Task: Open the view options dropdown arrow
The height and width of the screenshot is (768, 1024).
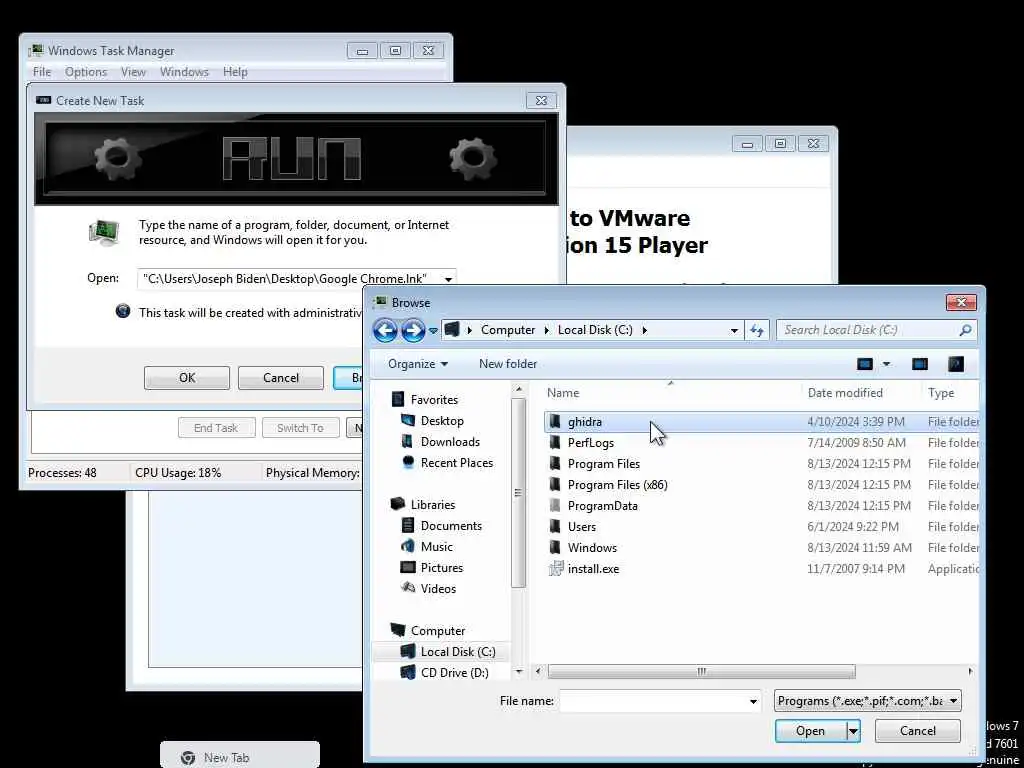Action: (887, 364)
